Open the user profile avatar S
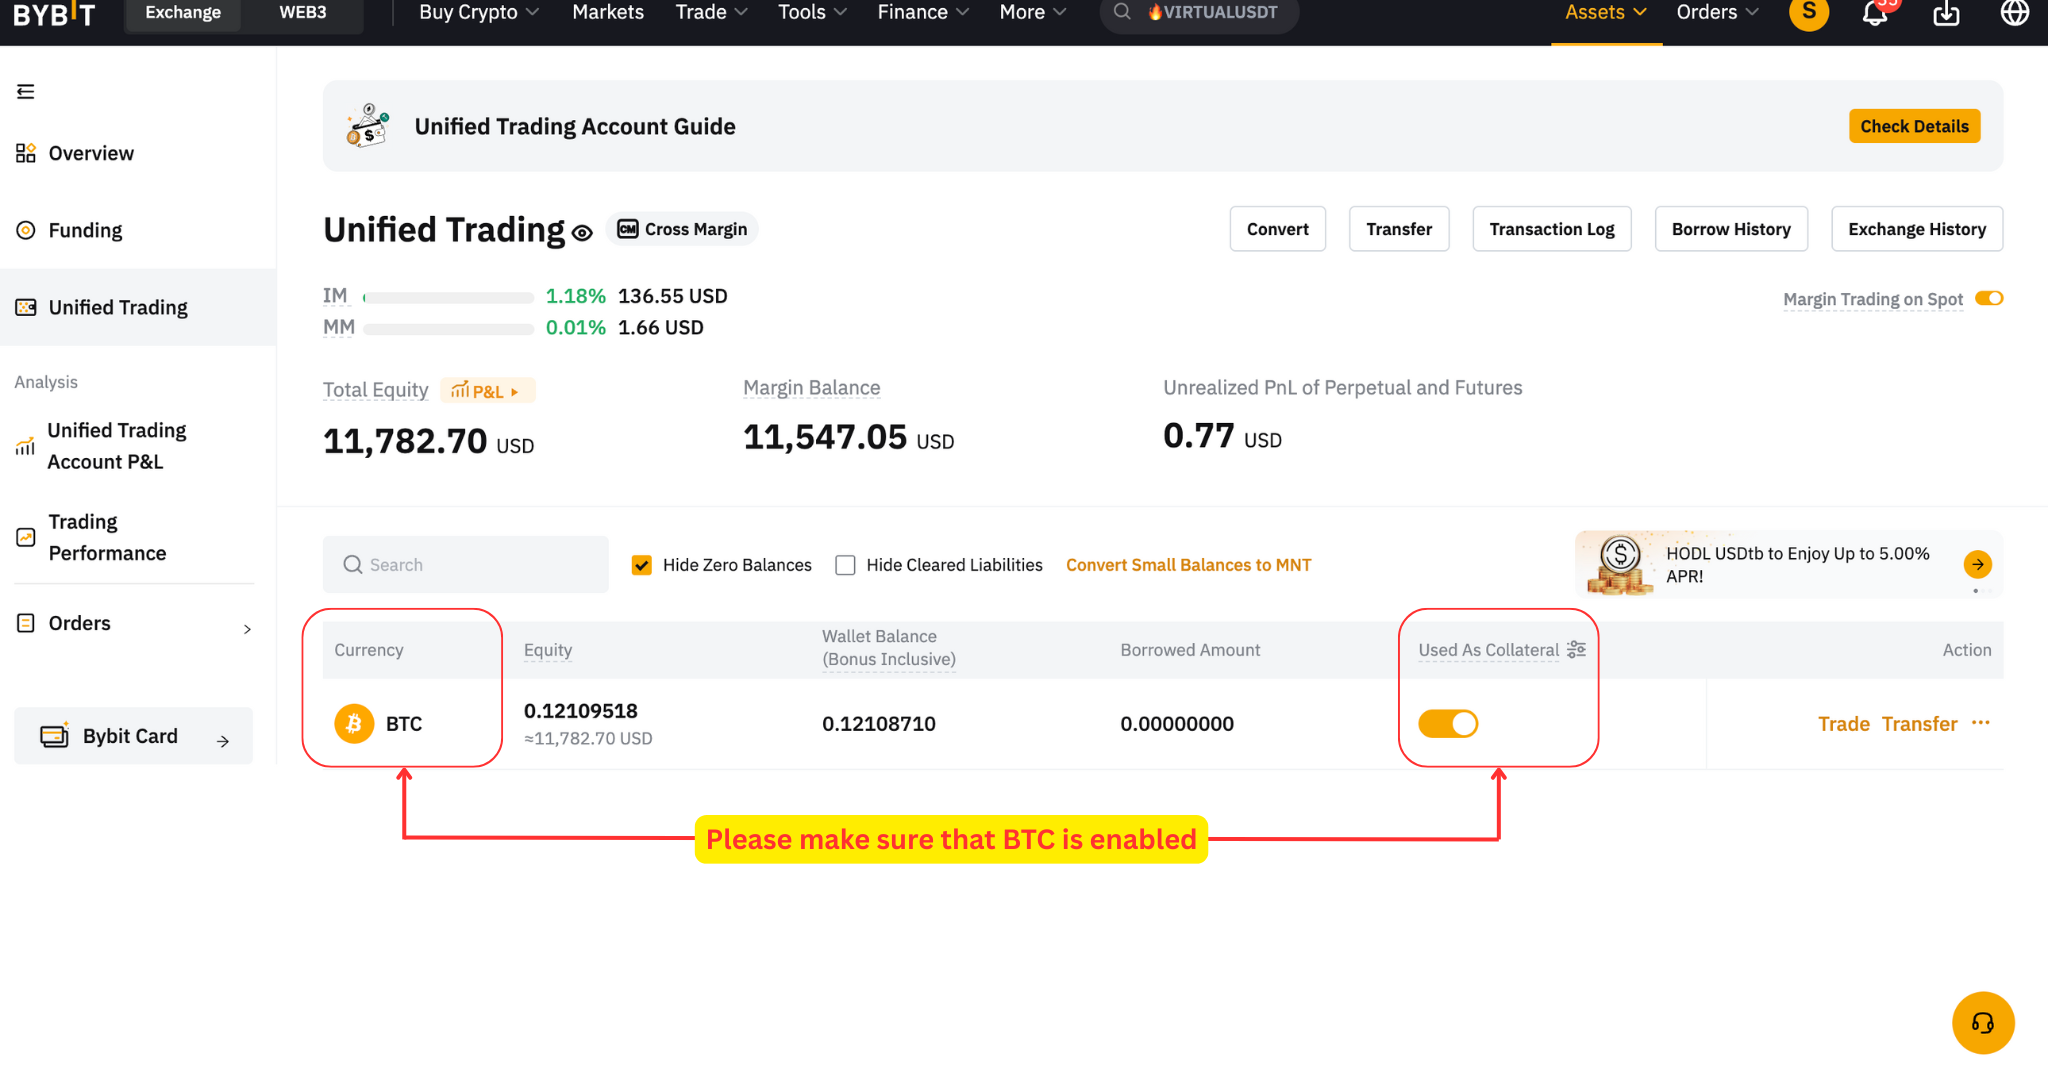 click(1809, 12)
